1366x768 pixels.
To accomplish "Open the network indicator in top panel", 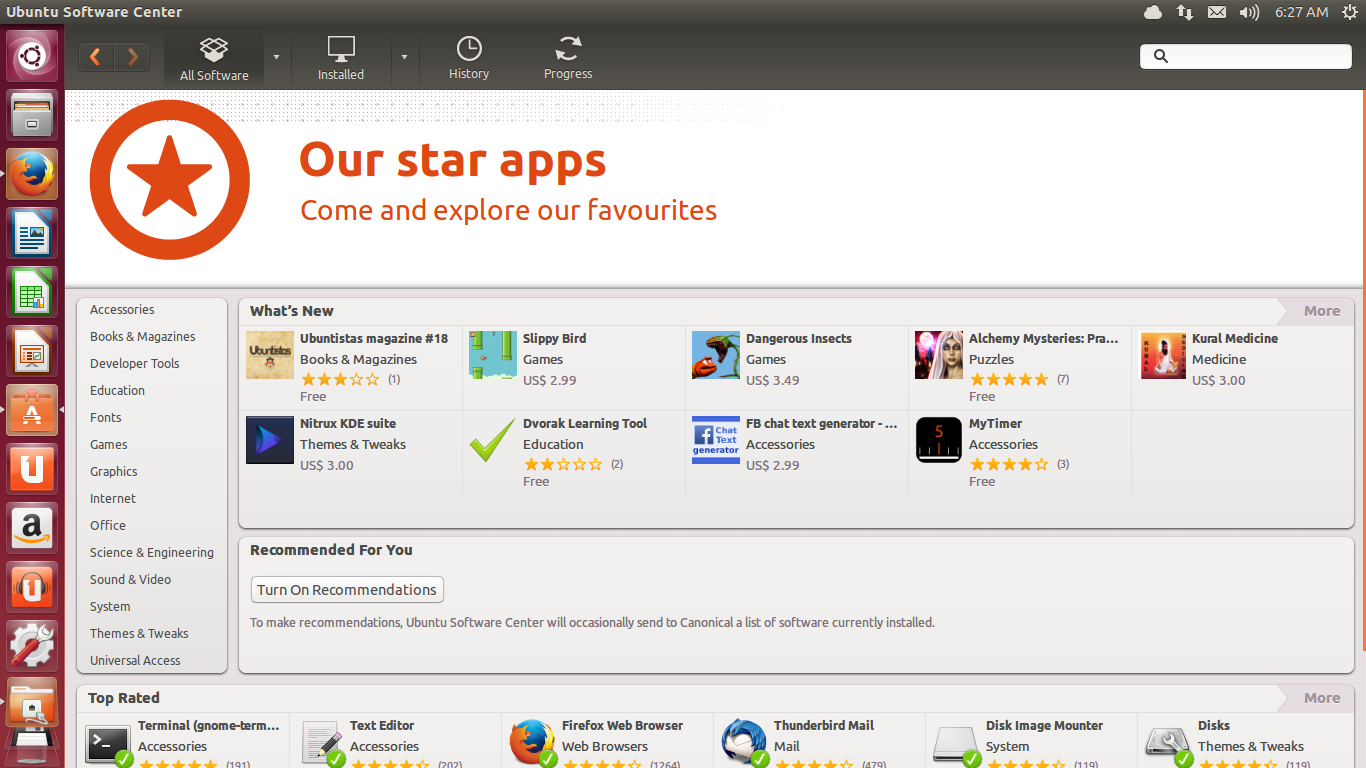I will tap(1185, 12).
